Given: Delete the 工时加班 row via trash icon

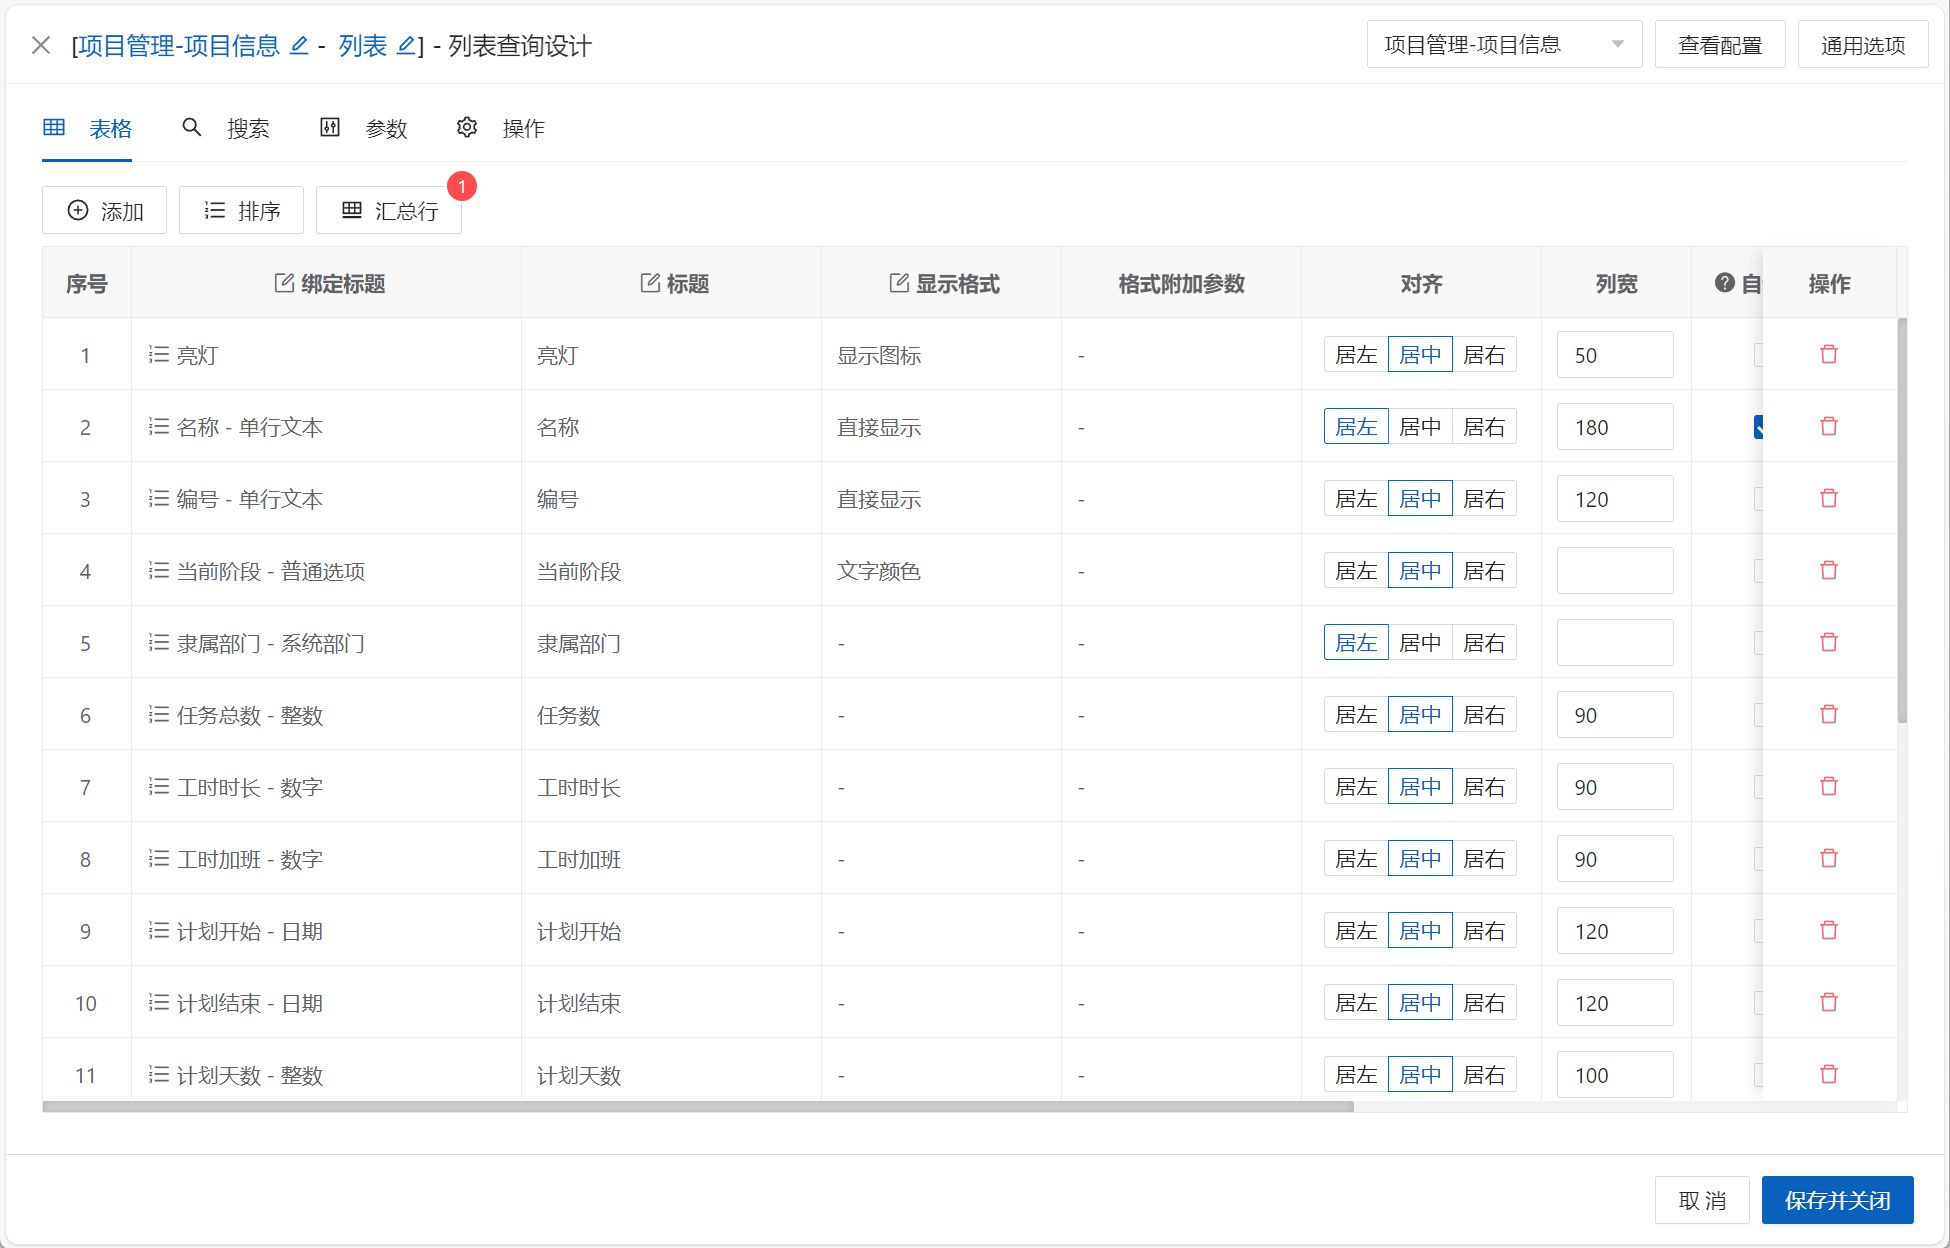Looking at the screenshot, I should point(1829,859).
